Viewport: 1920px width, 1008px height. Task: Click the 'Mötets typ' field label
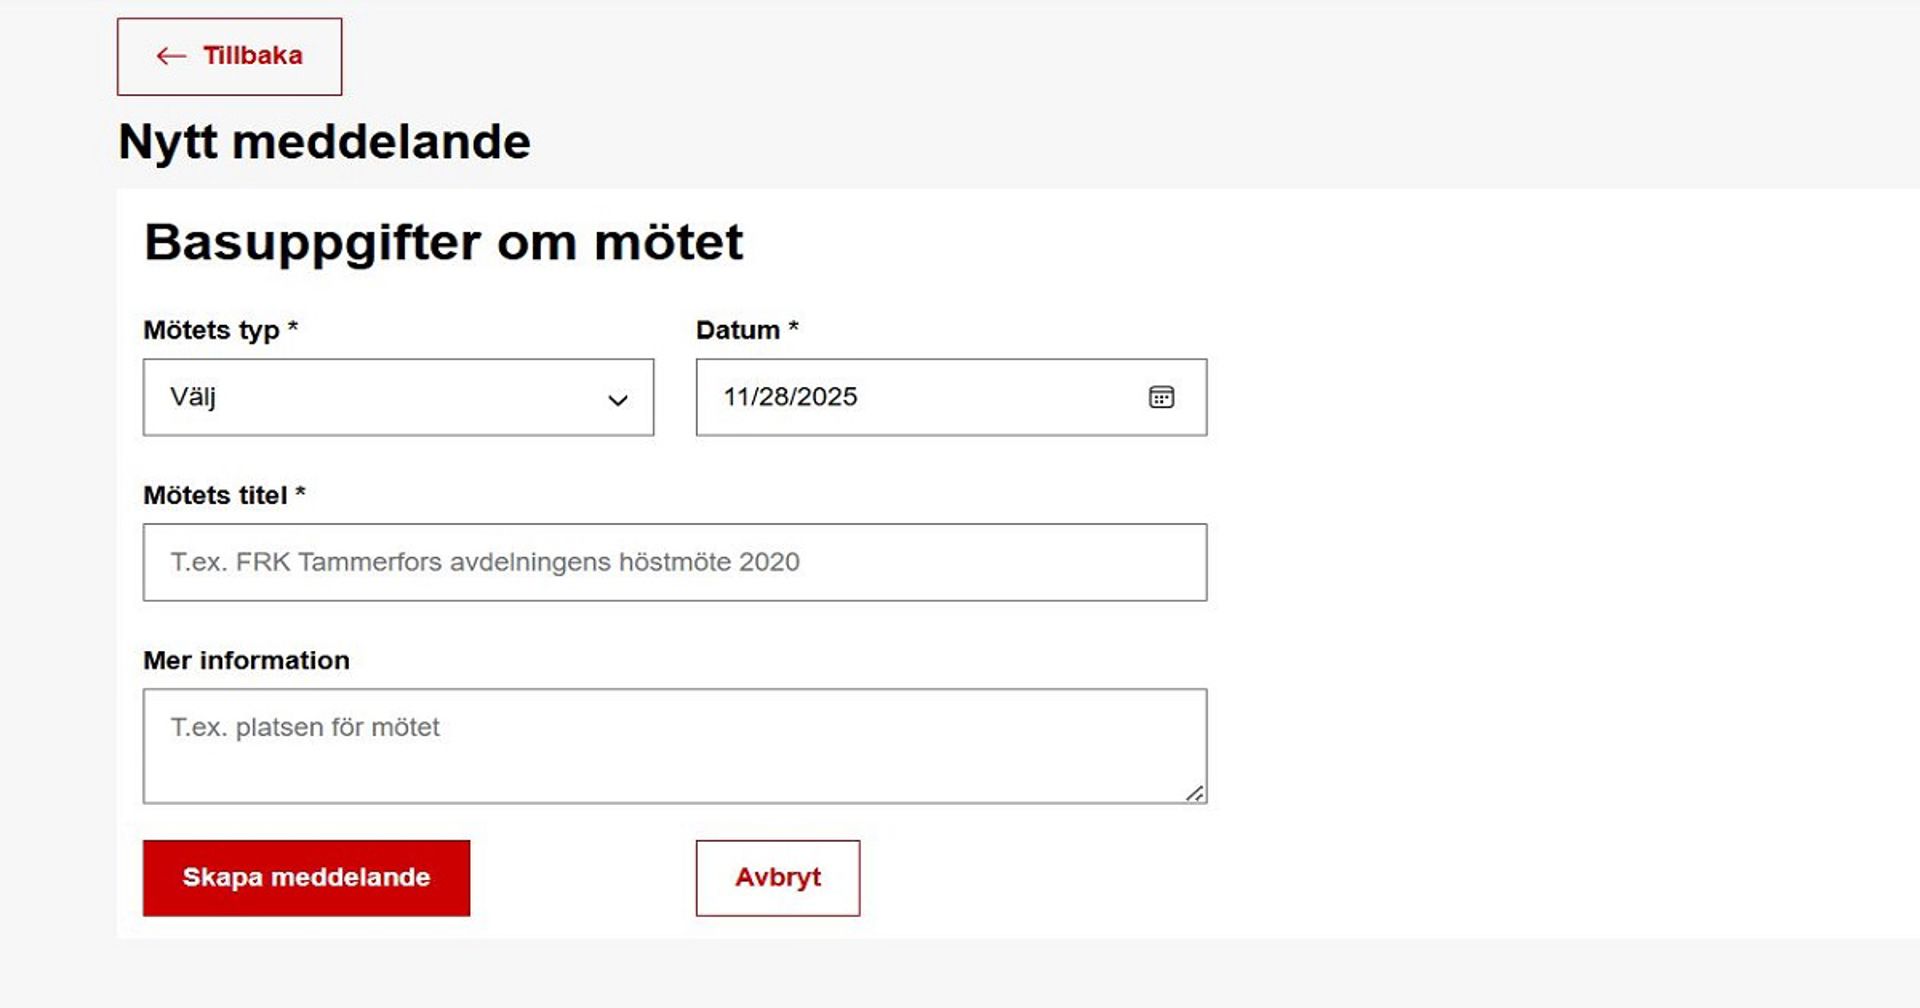coord(222,329)
